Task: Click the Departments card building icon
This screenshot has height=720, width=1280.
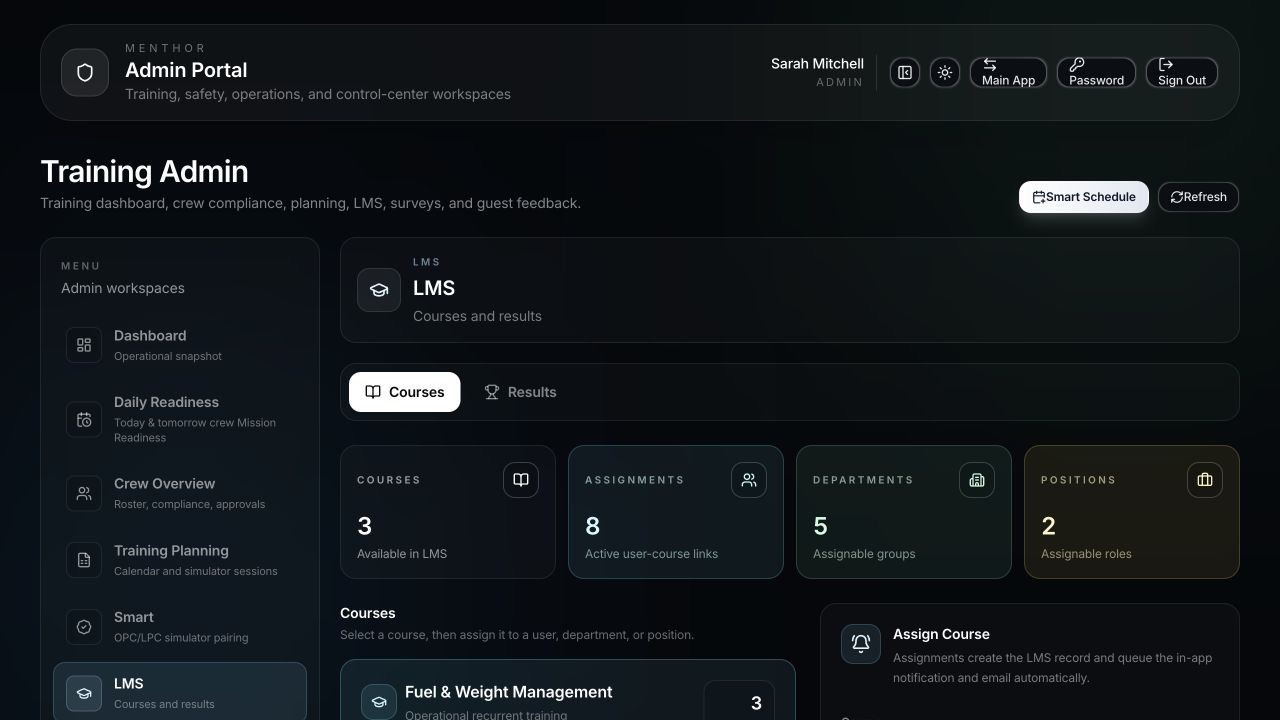Action: point(977,480)
